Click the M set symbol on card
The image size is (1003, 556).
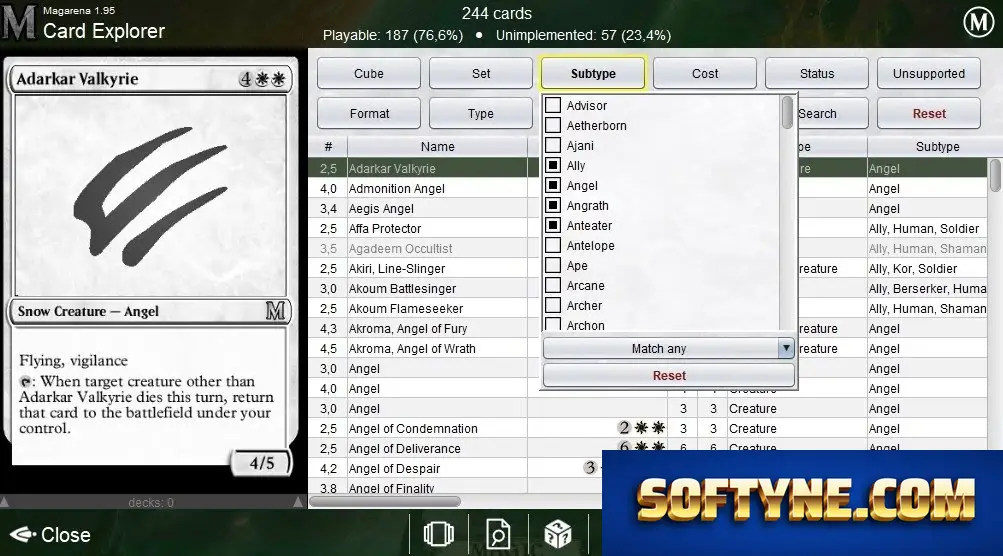[275, 312]
